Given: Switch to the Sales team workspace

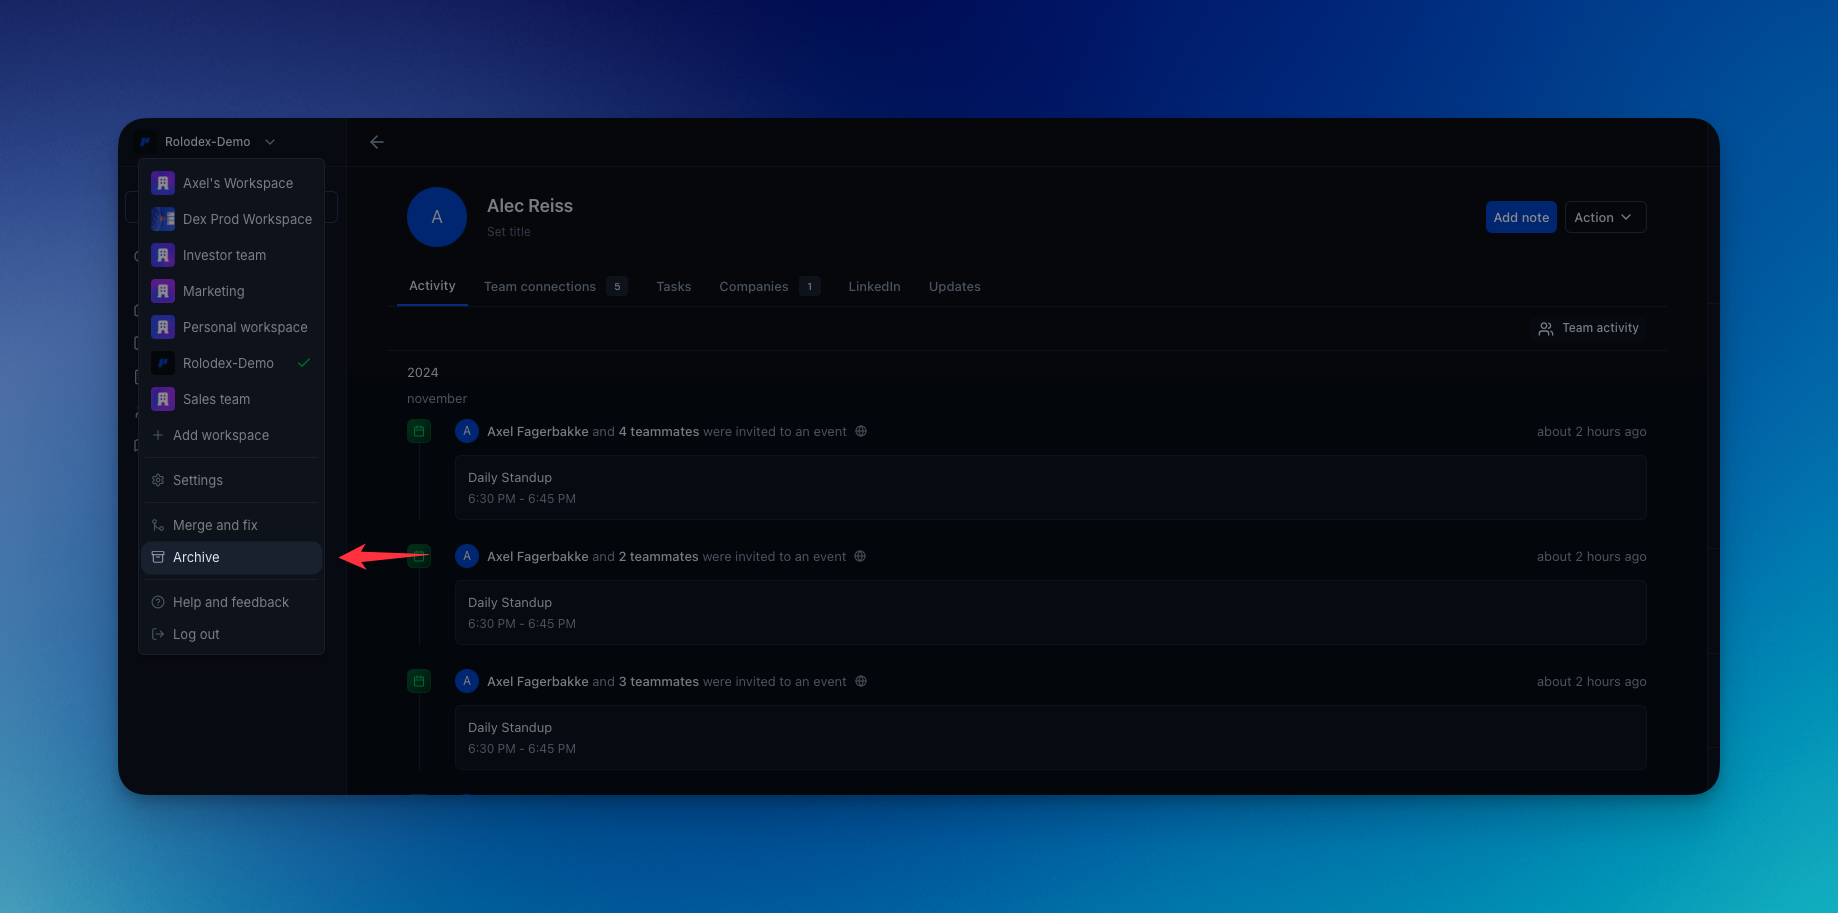Looking at the screenshot, I should (x=231, y=399).
